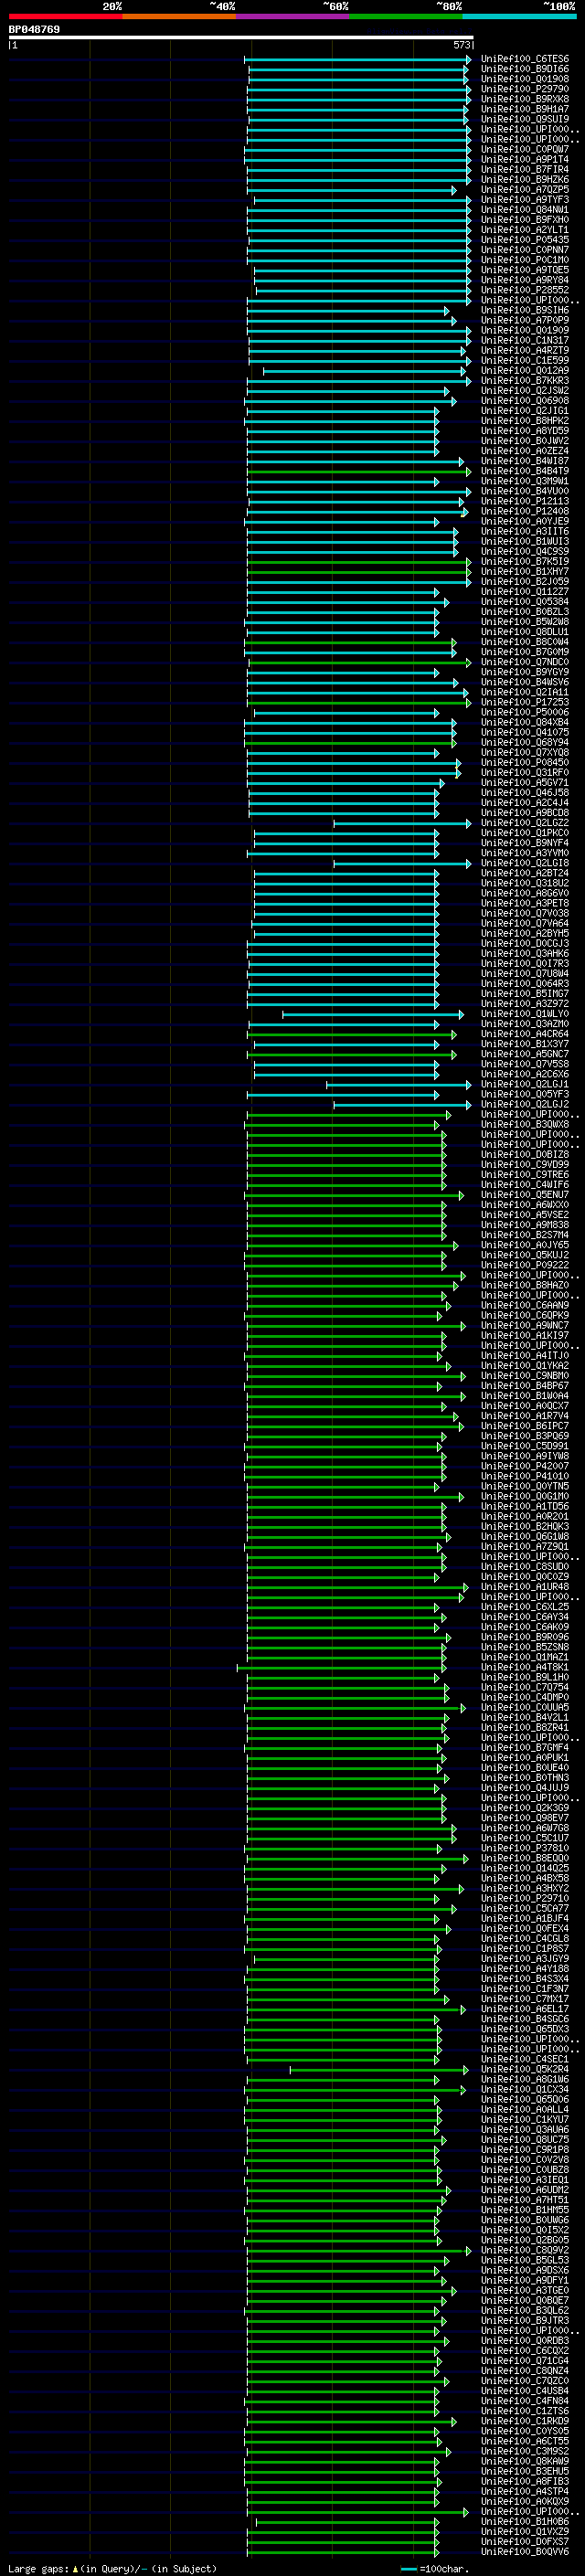Open hit UniRef100_B9DI66

tap(525, 69)
